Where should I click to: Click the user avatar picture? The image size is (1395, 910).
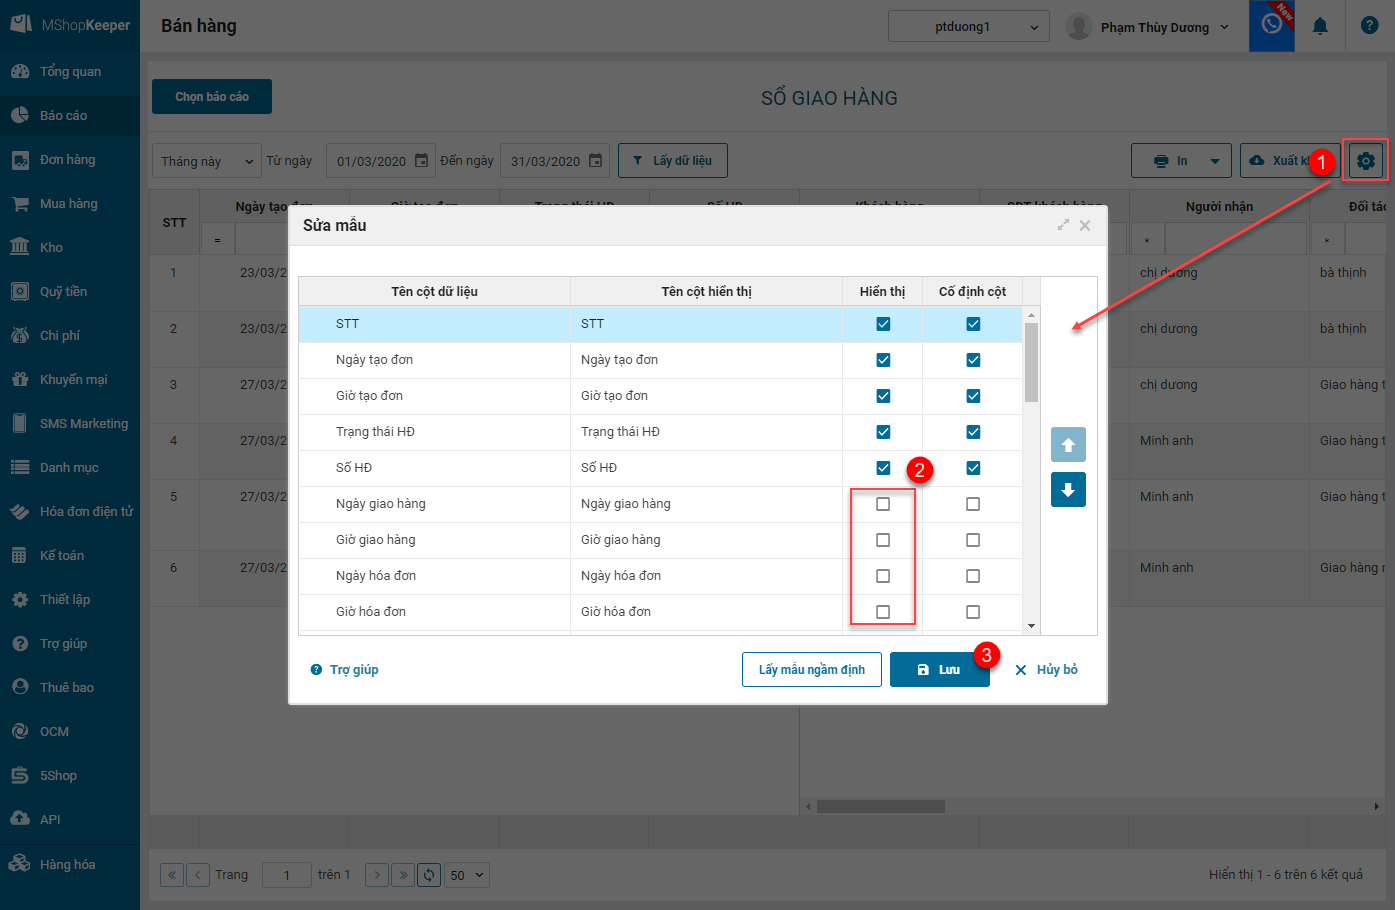click(1079, 26)
